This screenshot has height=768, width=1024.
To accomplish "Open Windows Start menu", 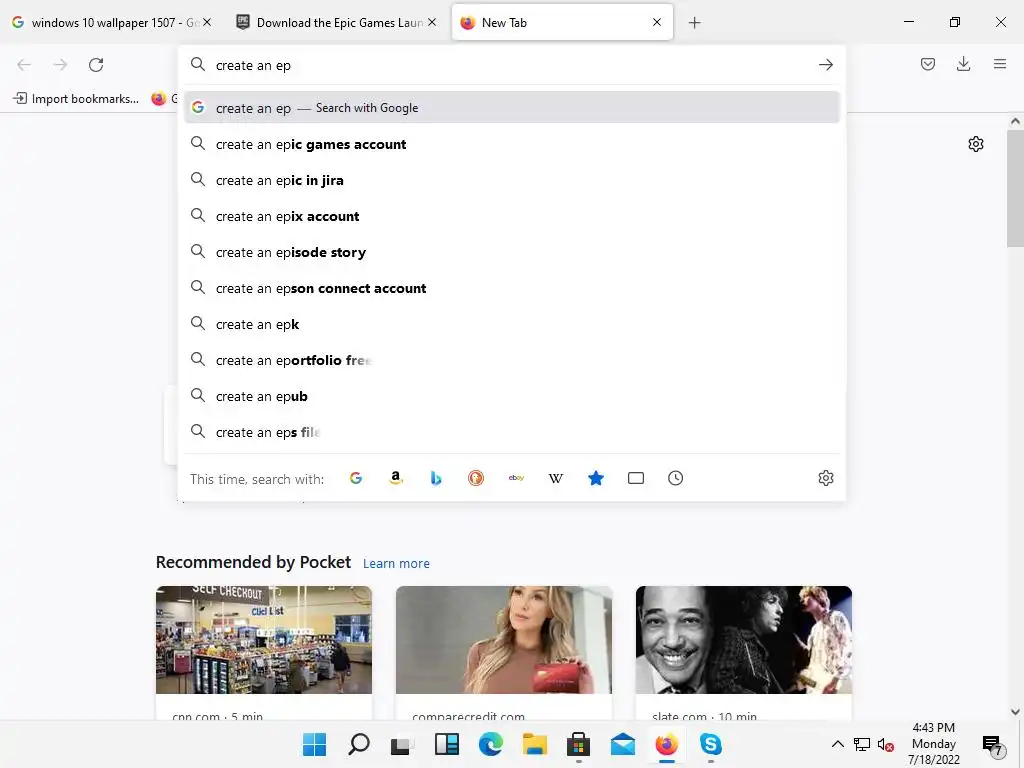I will (x=314, y=744).
